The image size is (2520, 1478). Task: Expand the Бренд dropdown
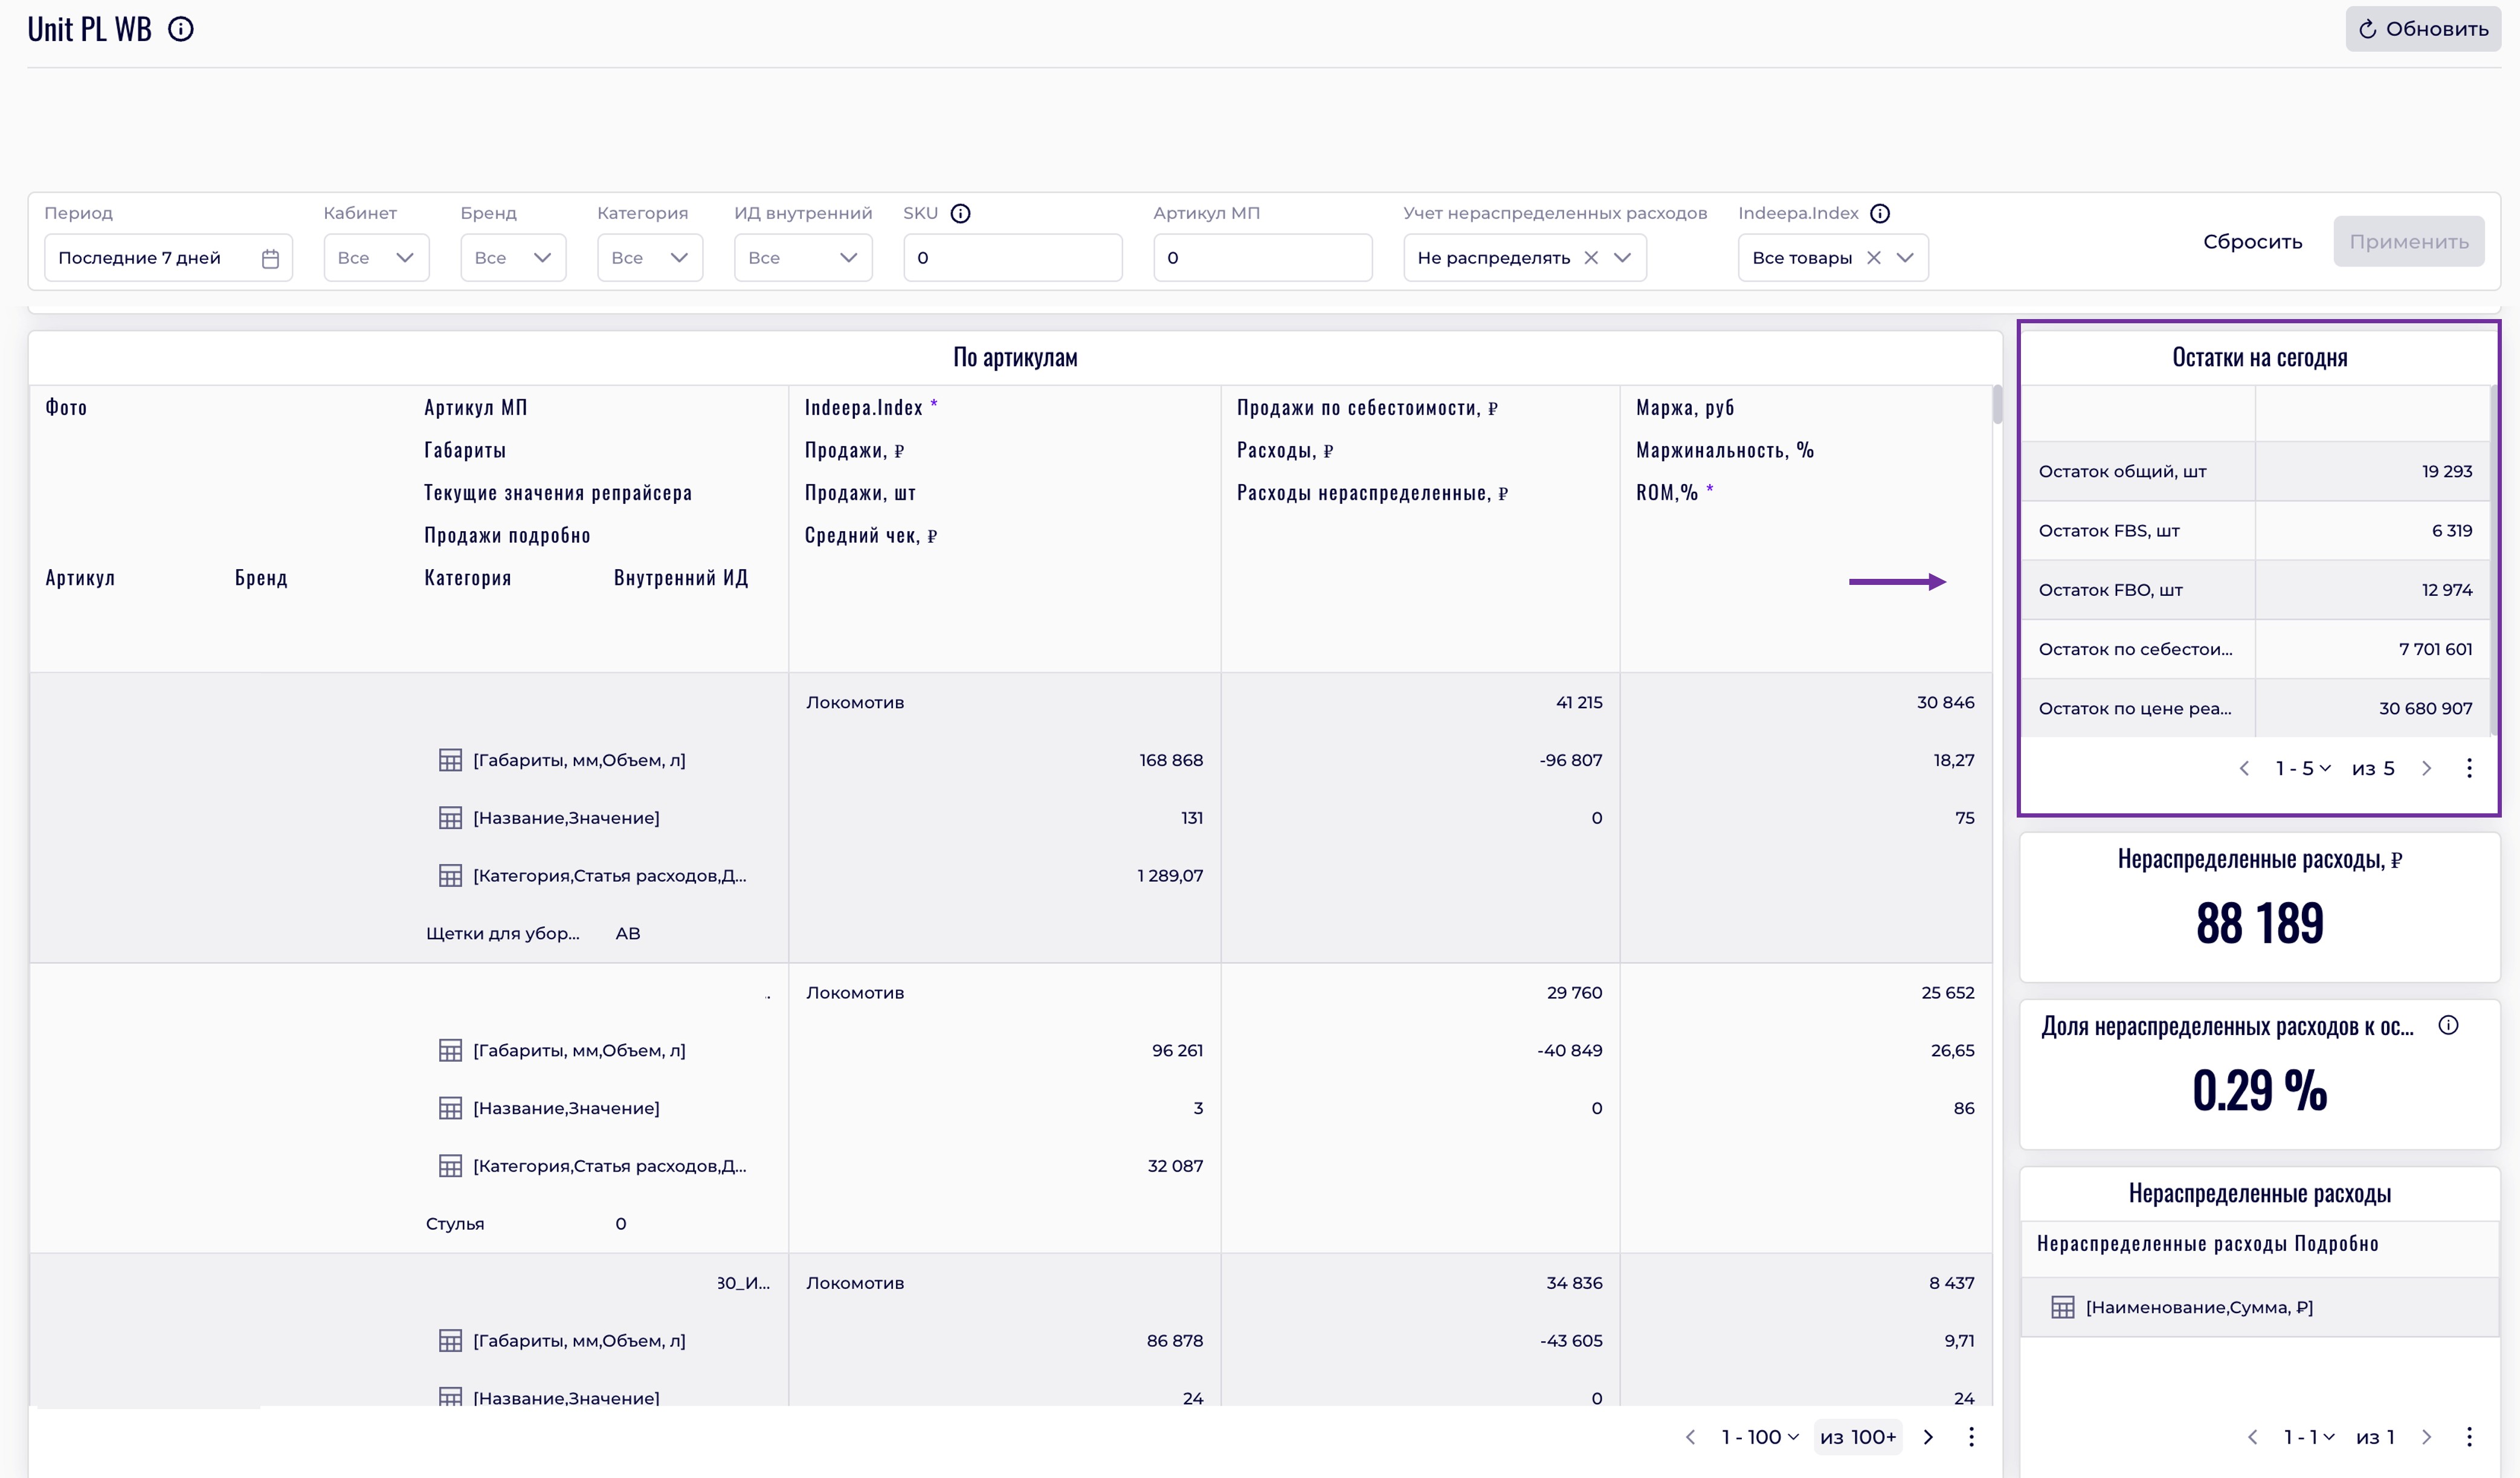click(513, 258)
